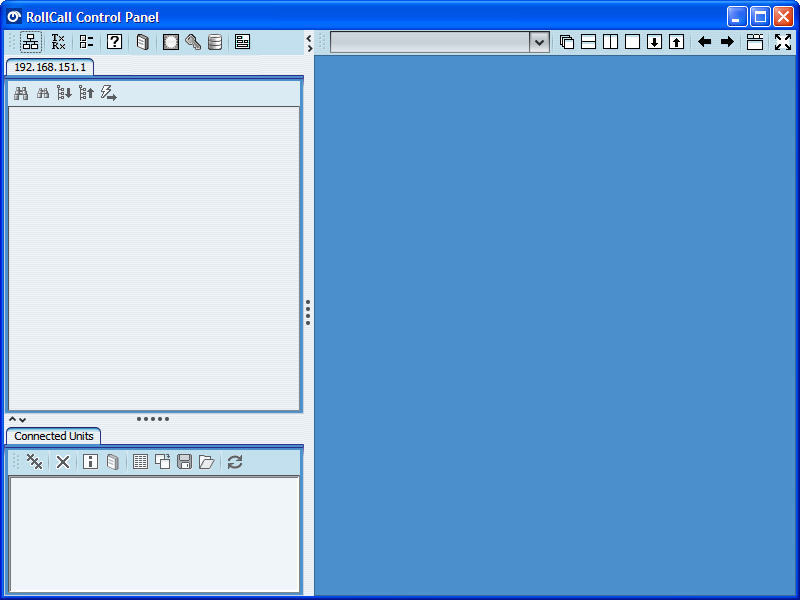Click the large binoculars find icon
Viewport: 800px width, 600px height.
(x=21, y=93)
